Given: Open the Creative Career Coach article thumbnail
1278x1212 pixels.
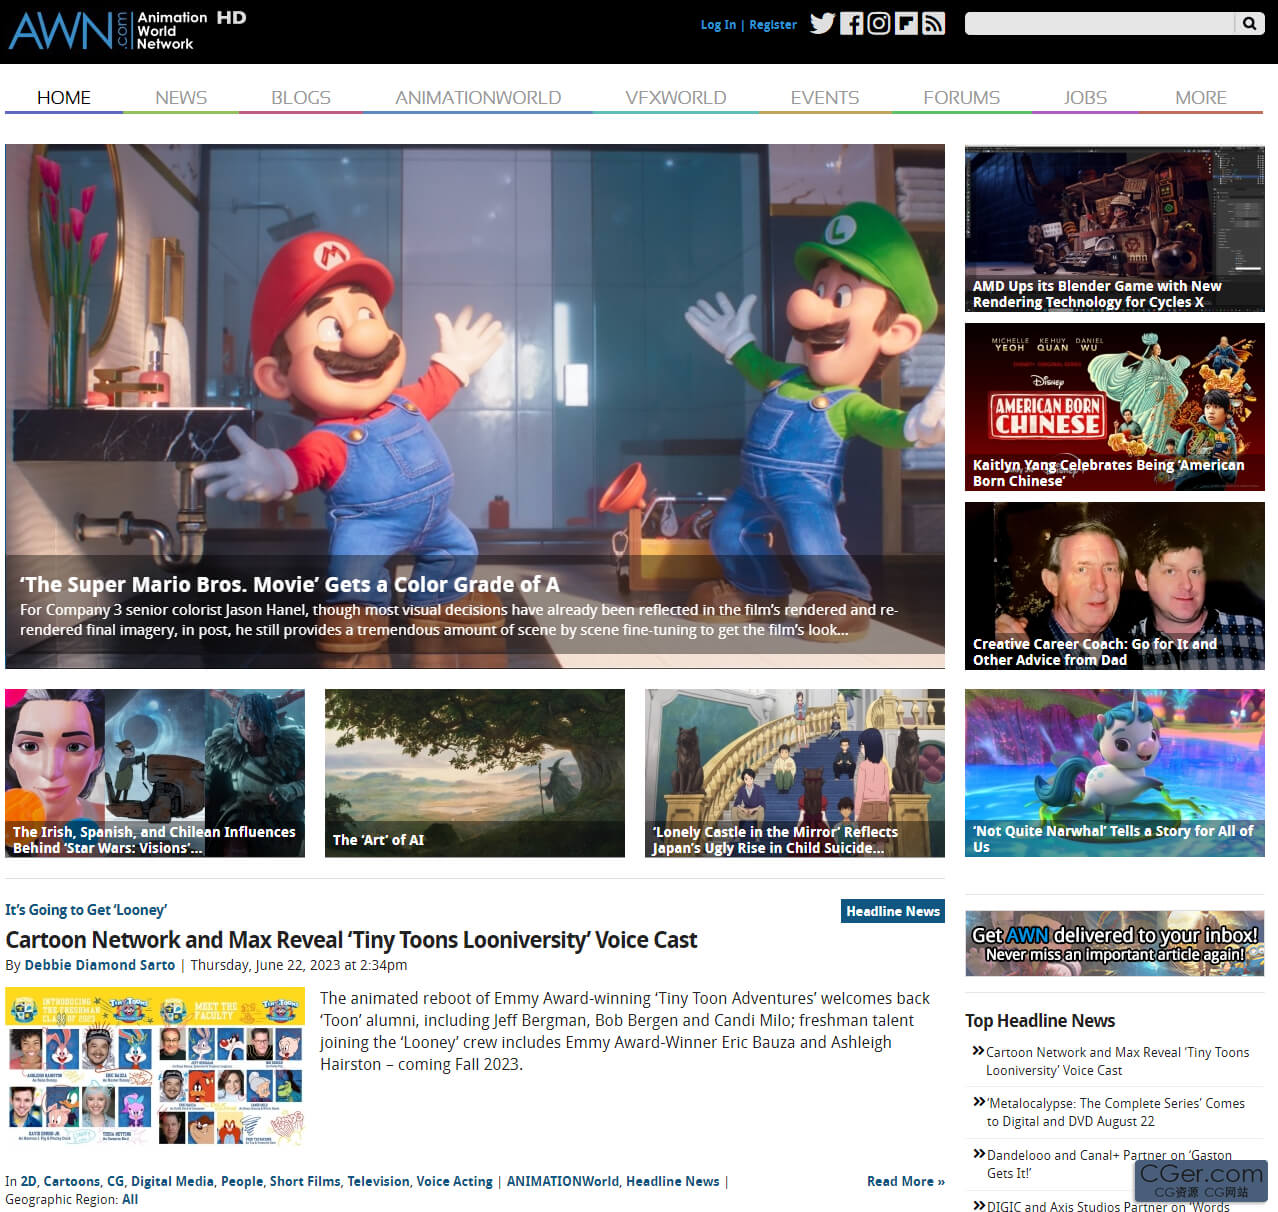Looking at the screenshot, I should coord(1115,586).
